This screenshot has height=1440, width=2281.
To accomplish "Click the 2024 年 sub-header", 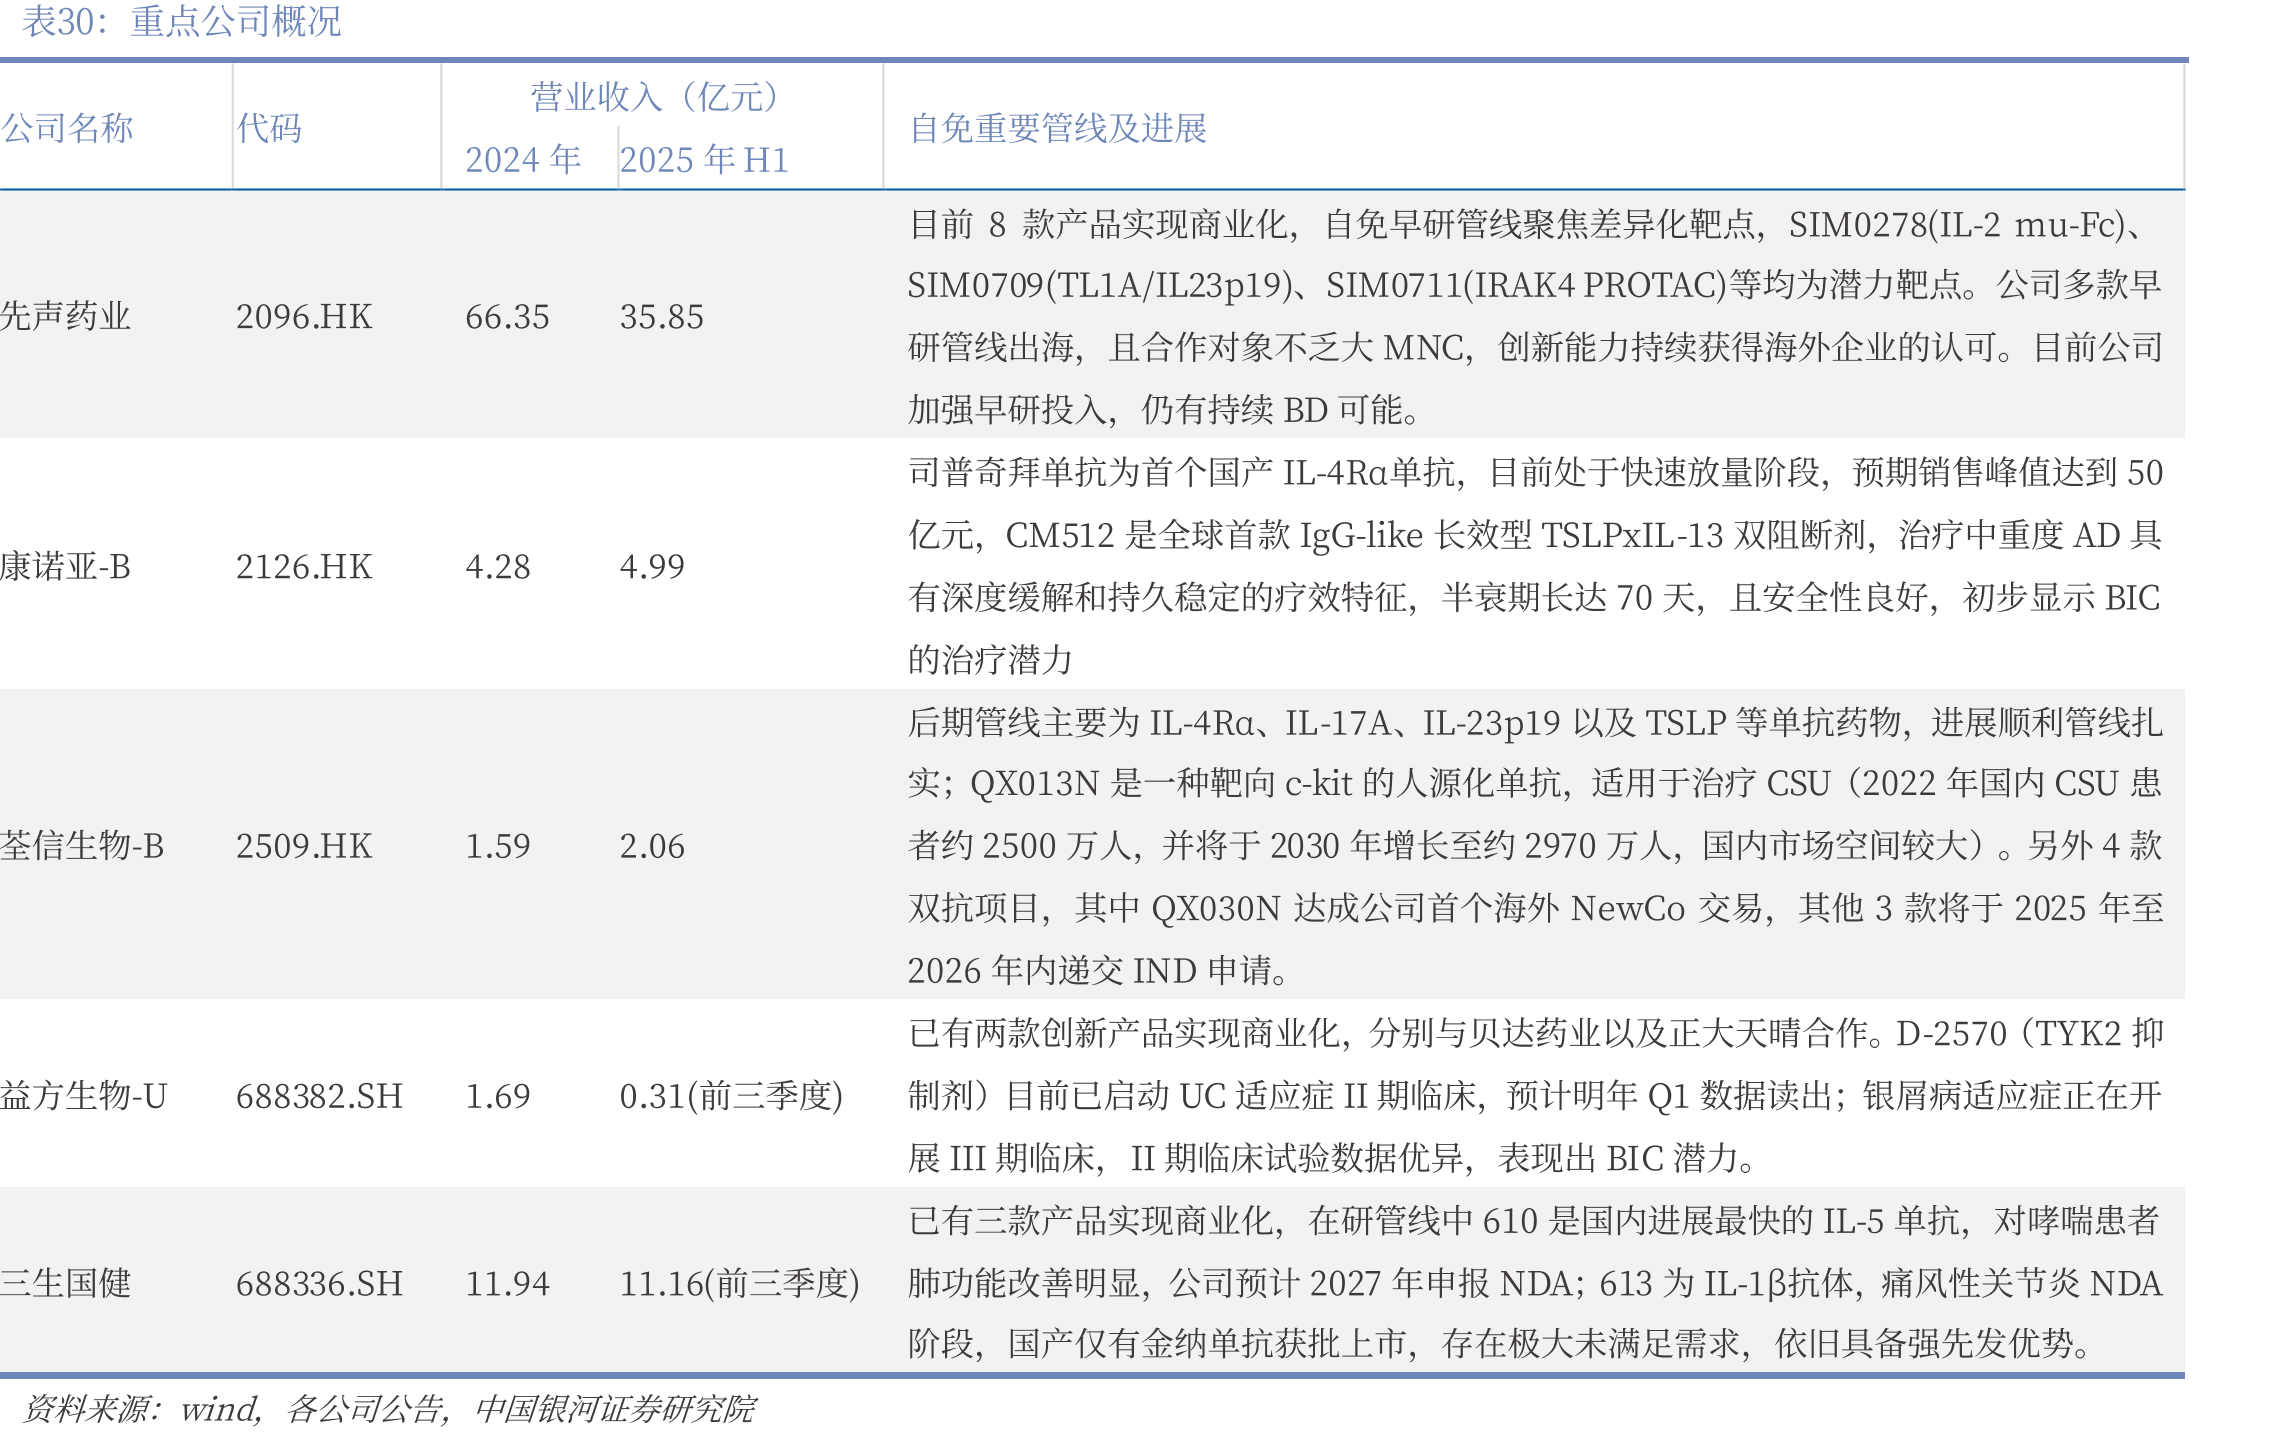I will (x=523, y=159).
